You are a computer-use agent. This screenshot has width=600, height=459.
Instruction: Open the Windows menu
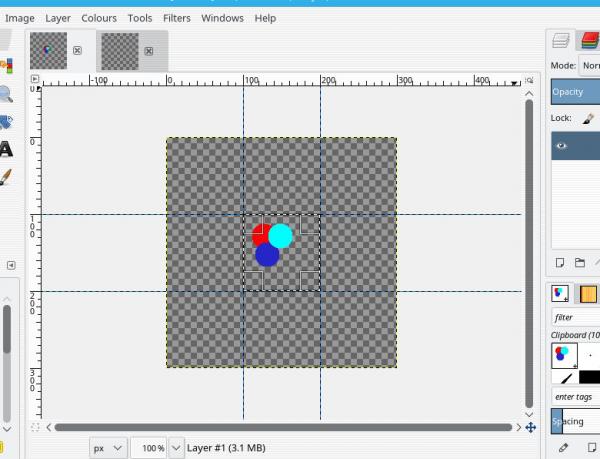point(222,18)
